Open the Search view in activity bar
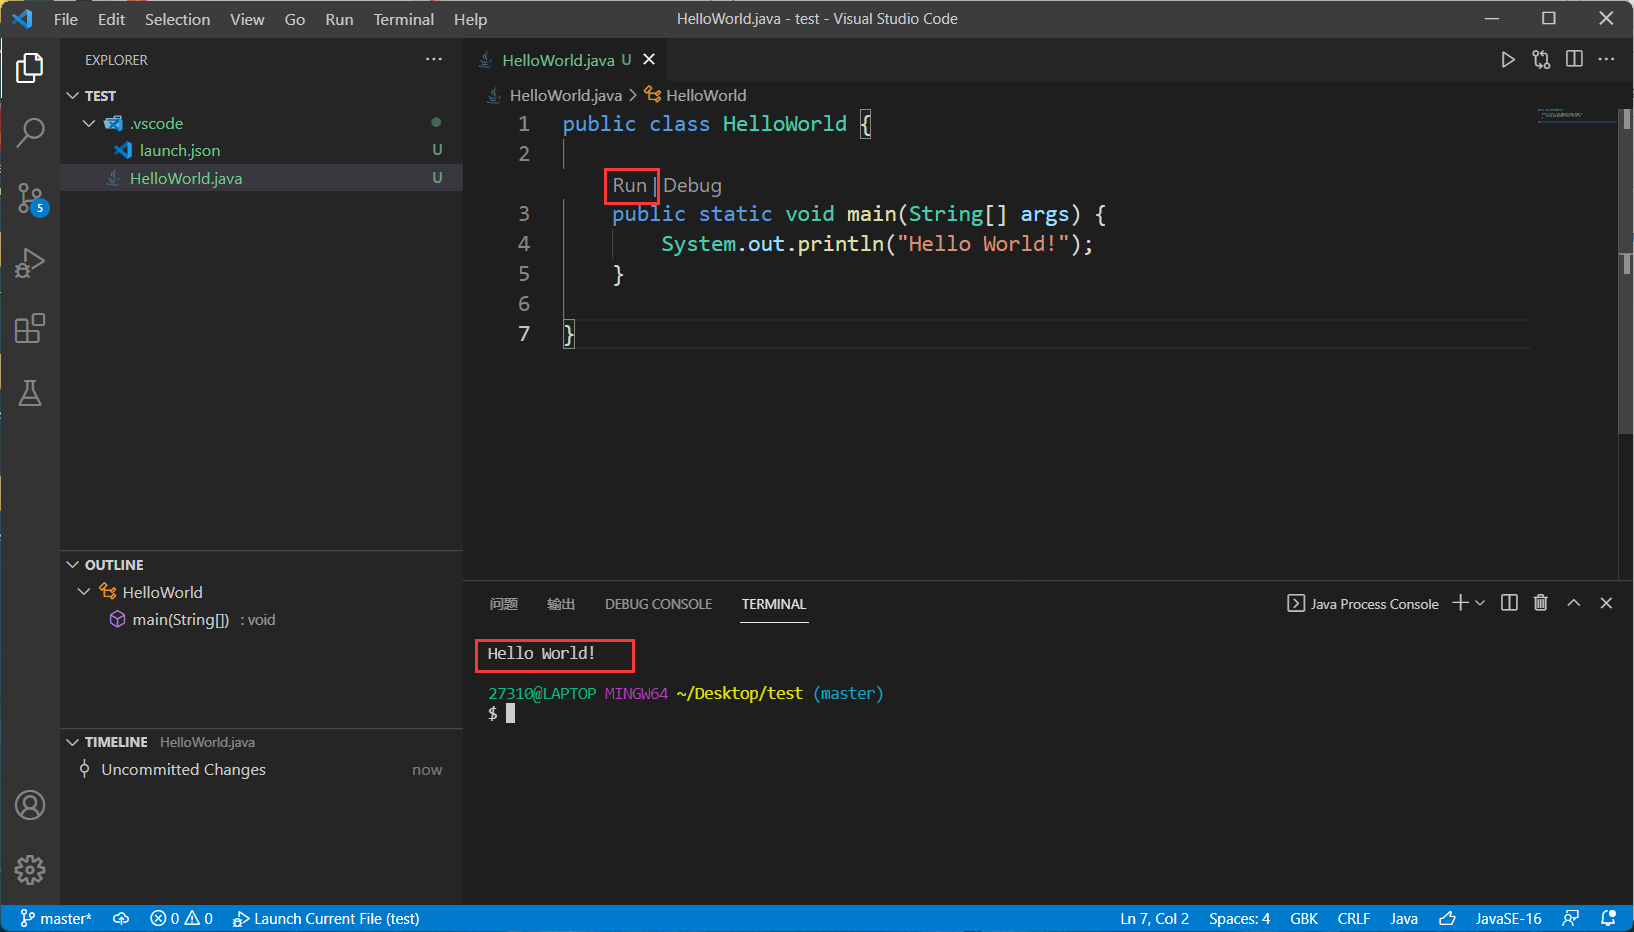The image size is (1634, 932). (x=30, y=132)
